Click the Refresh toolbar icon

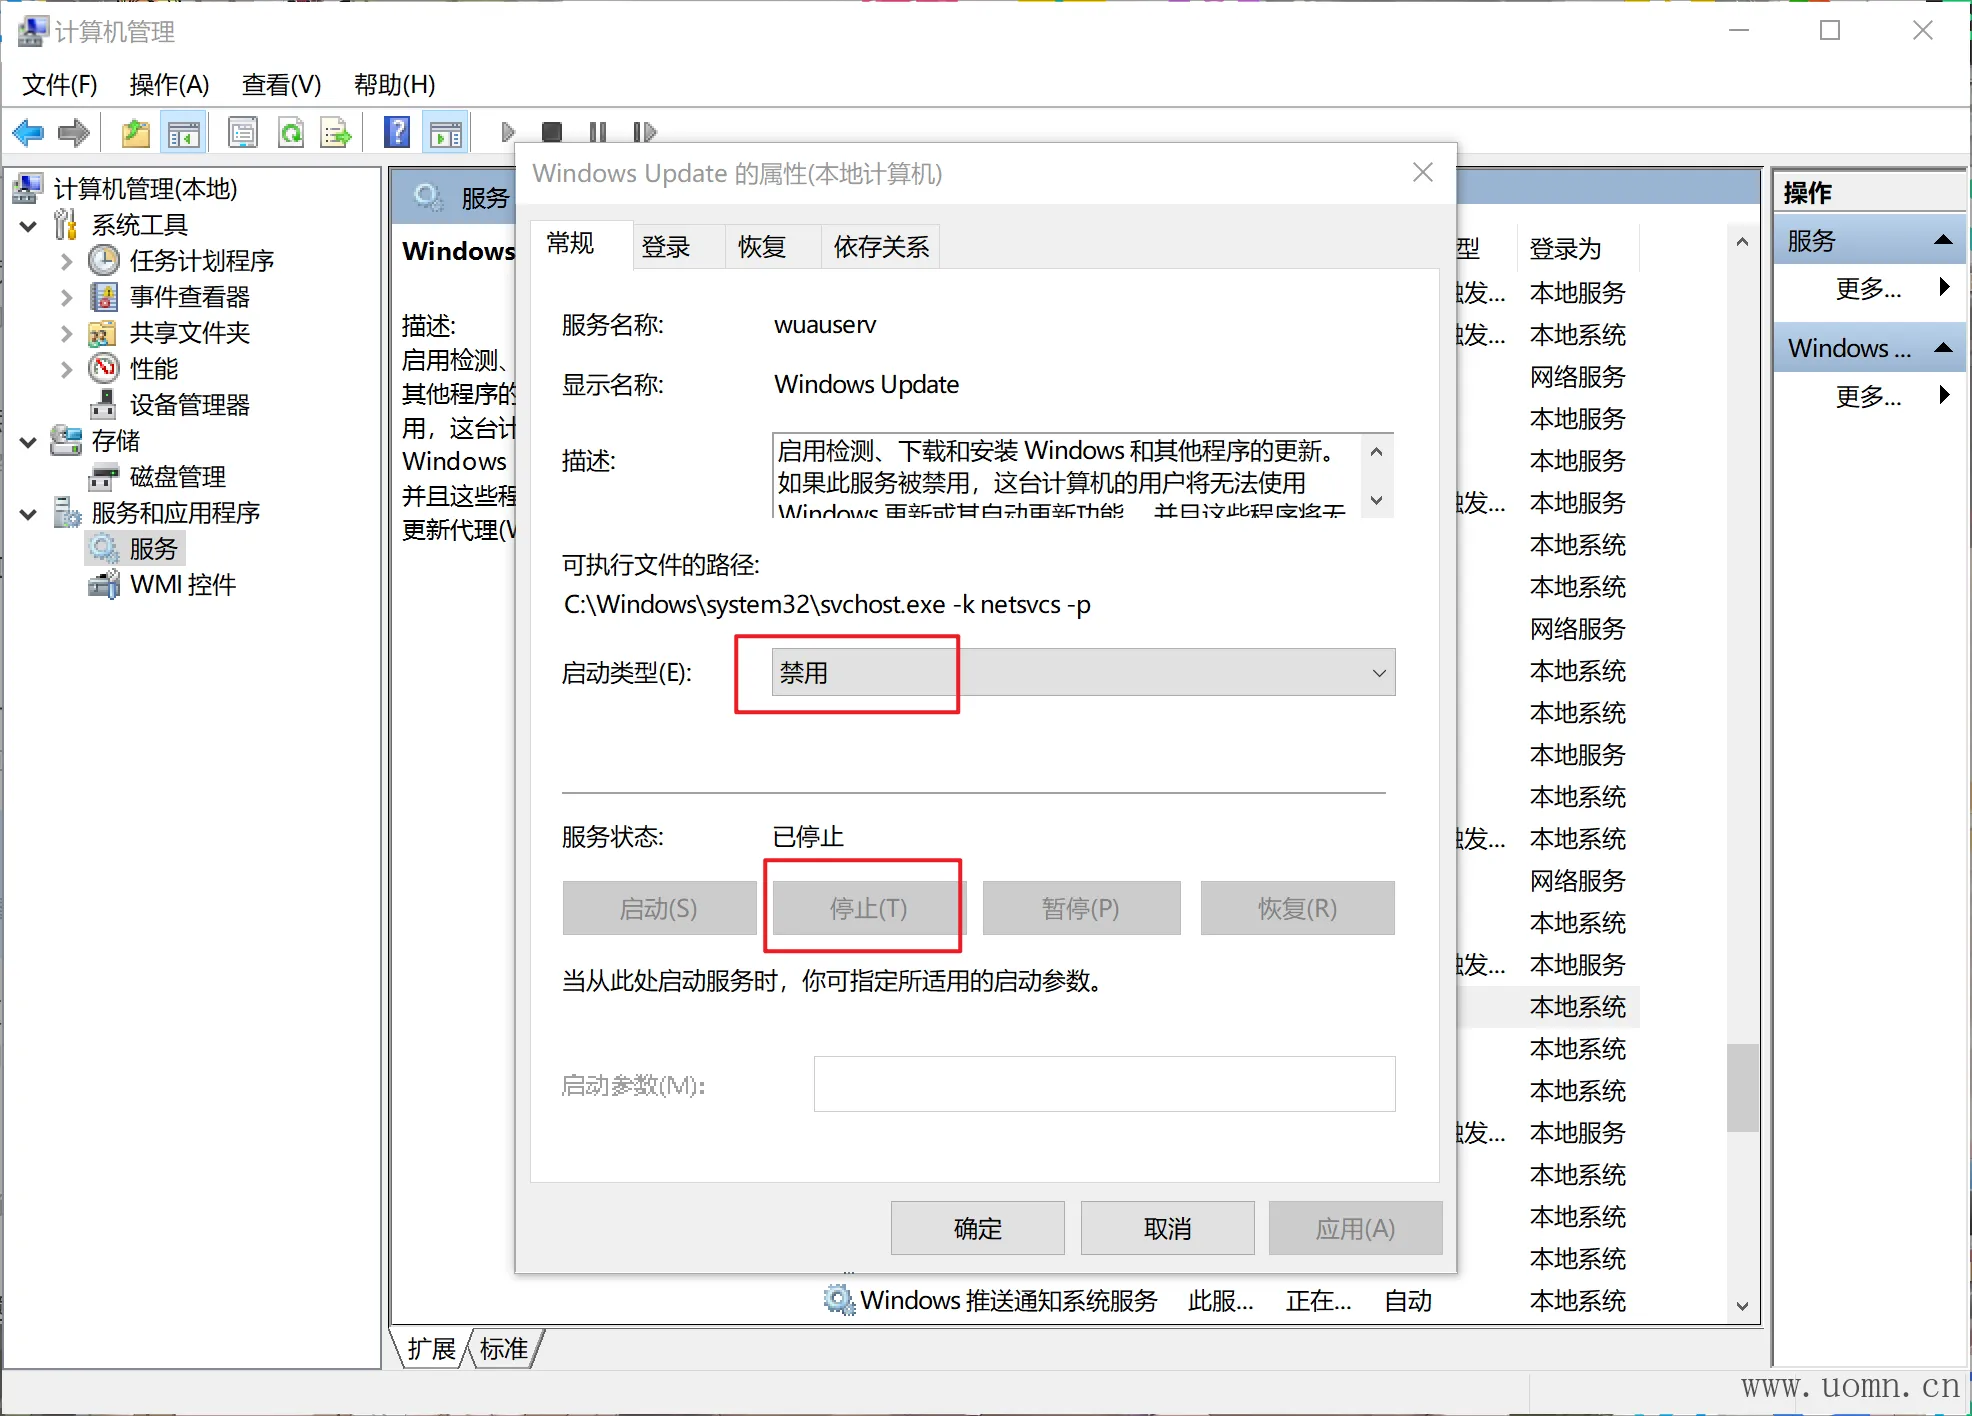tap(291, 132)
